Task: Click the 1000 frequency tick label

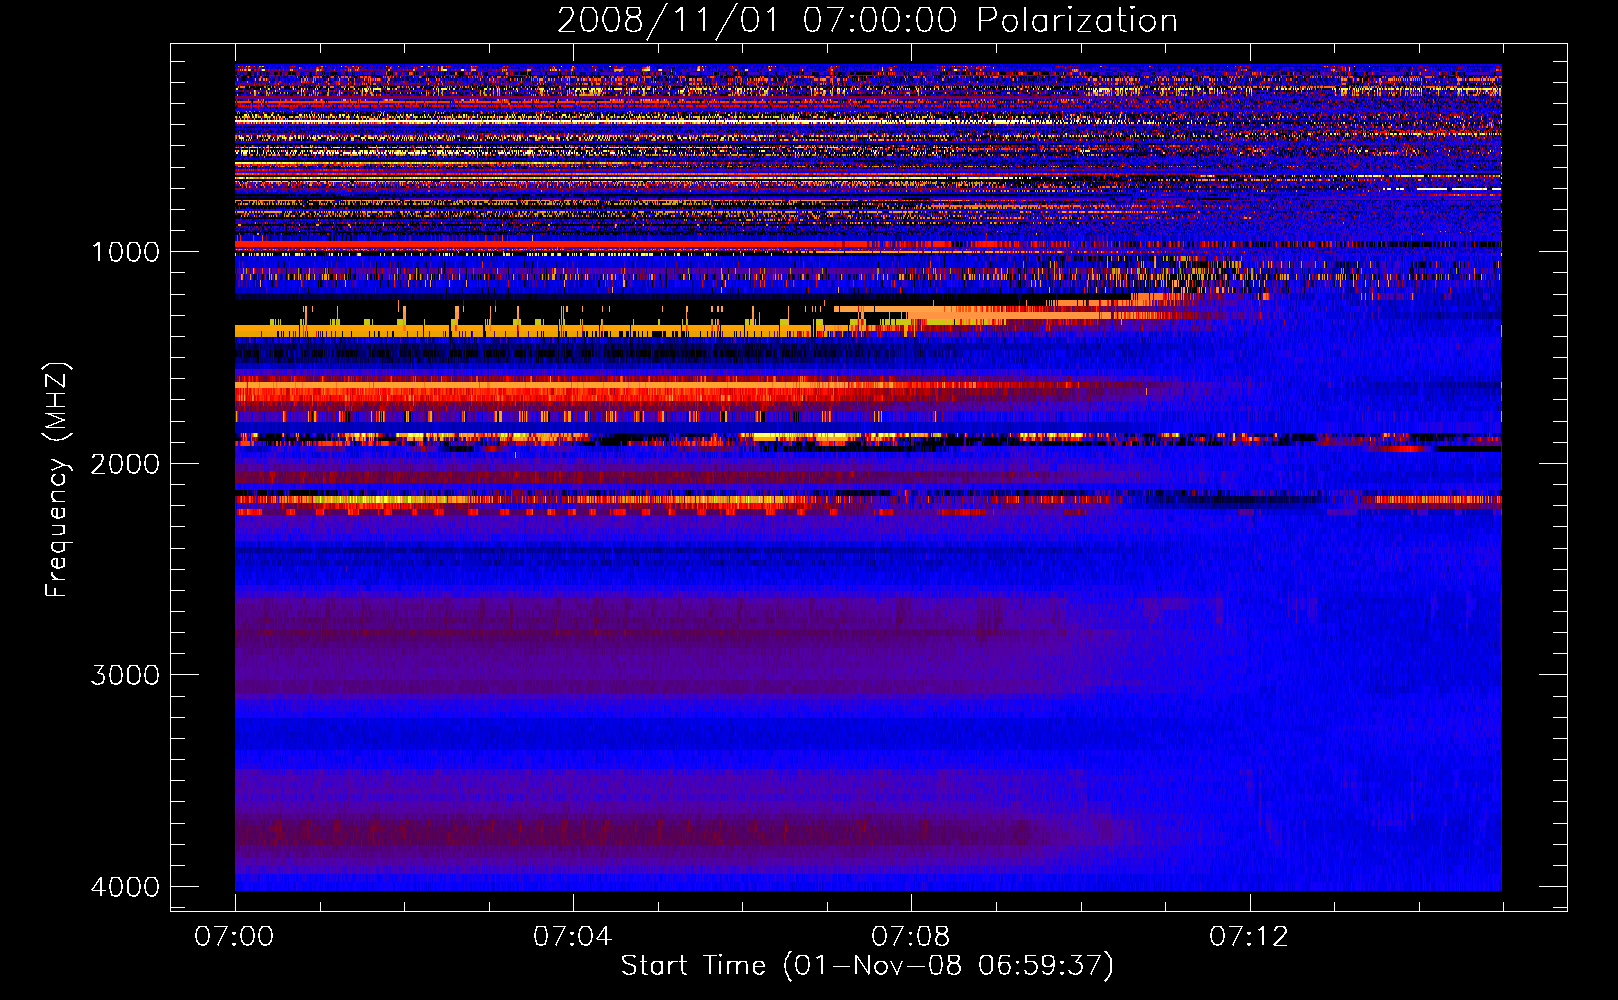Action: 126,251
